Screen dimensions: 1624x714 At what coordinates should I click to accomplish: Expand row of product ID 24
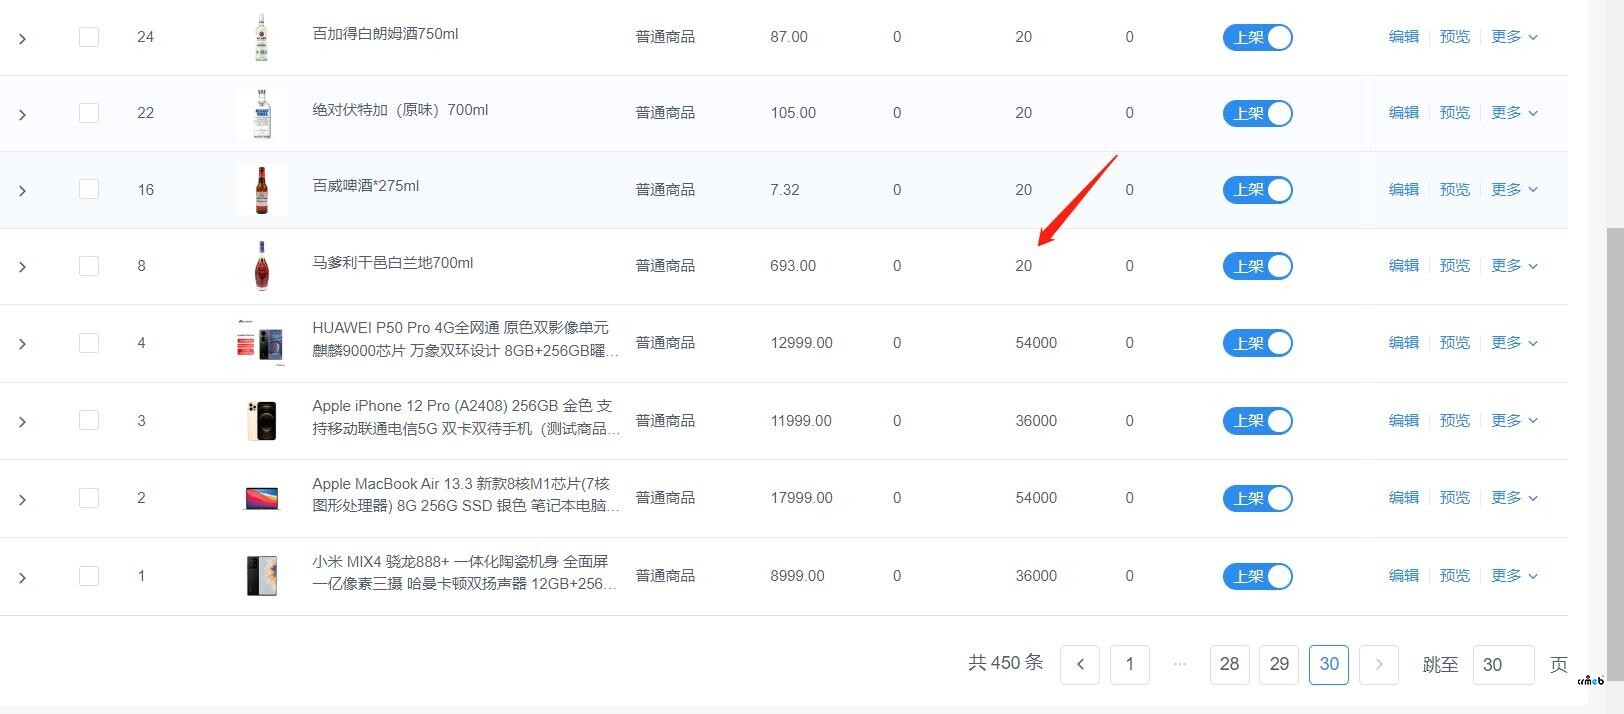22,38
